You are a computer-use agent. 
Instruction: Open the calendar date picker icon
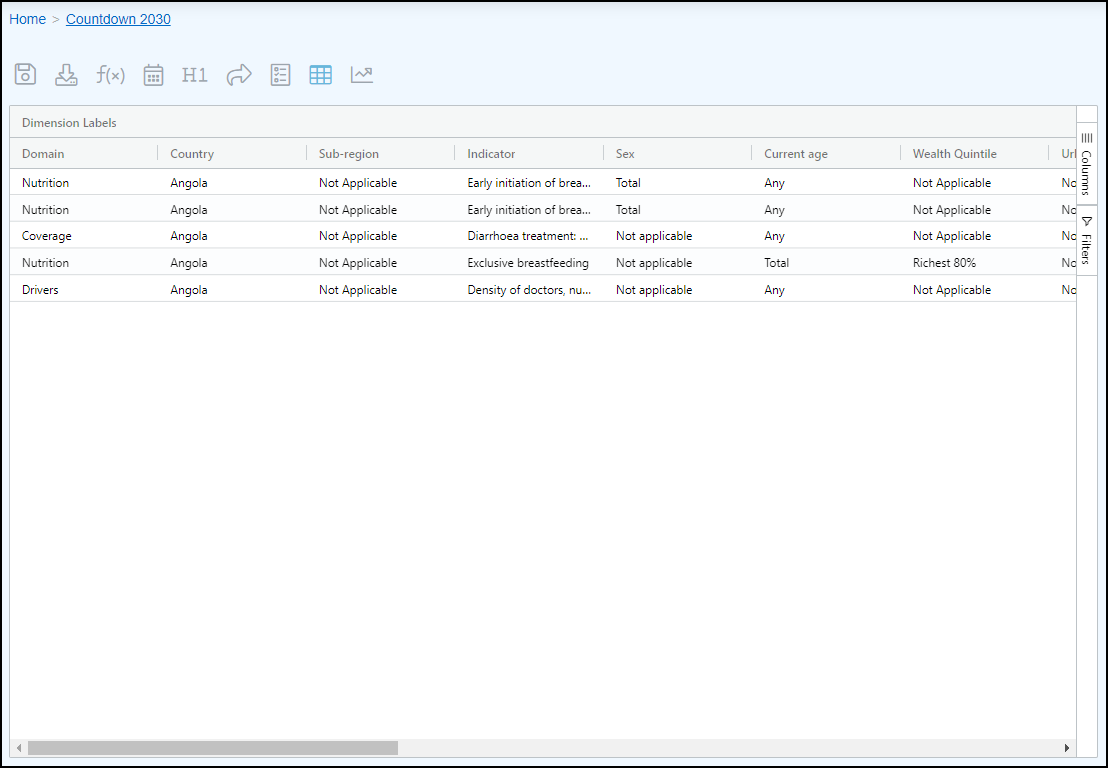coord(153,75)
